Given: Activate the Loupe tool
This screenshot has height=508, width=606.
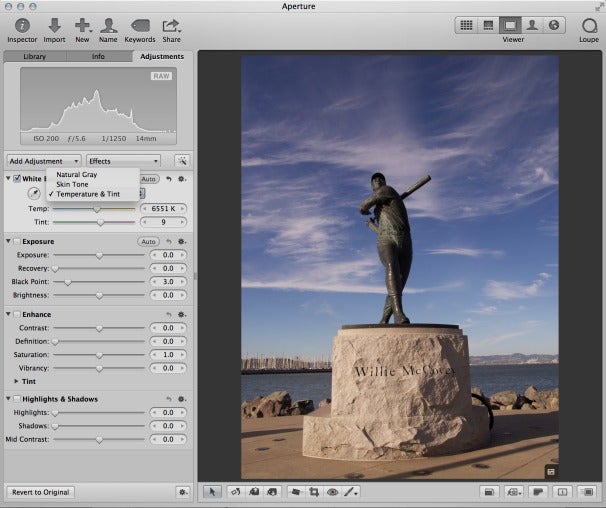Looking at the screenshot, I should click(x=589, y=26).
